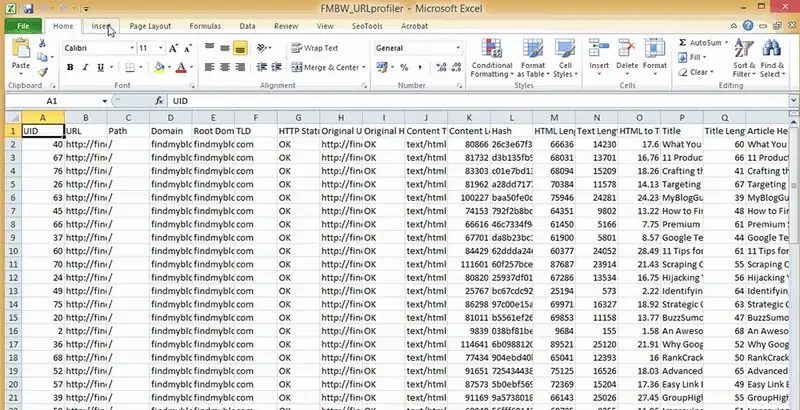Viewport: 800px width, 410px height.
Task: Decrease font size with Shrink Font
Action: (187, 48)
